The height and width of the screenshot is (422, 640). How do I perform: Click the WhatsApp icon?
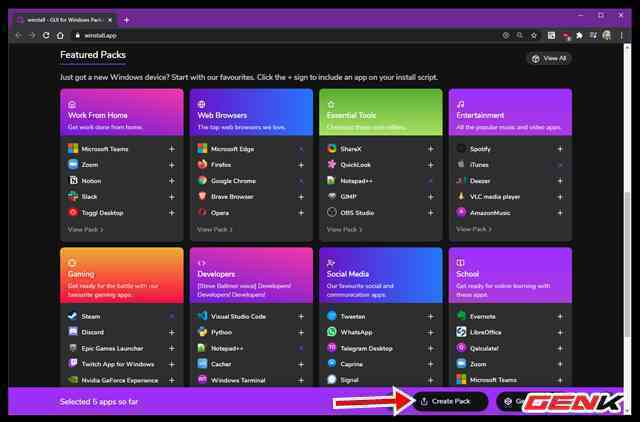[x=332, y=332]
